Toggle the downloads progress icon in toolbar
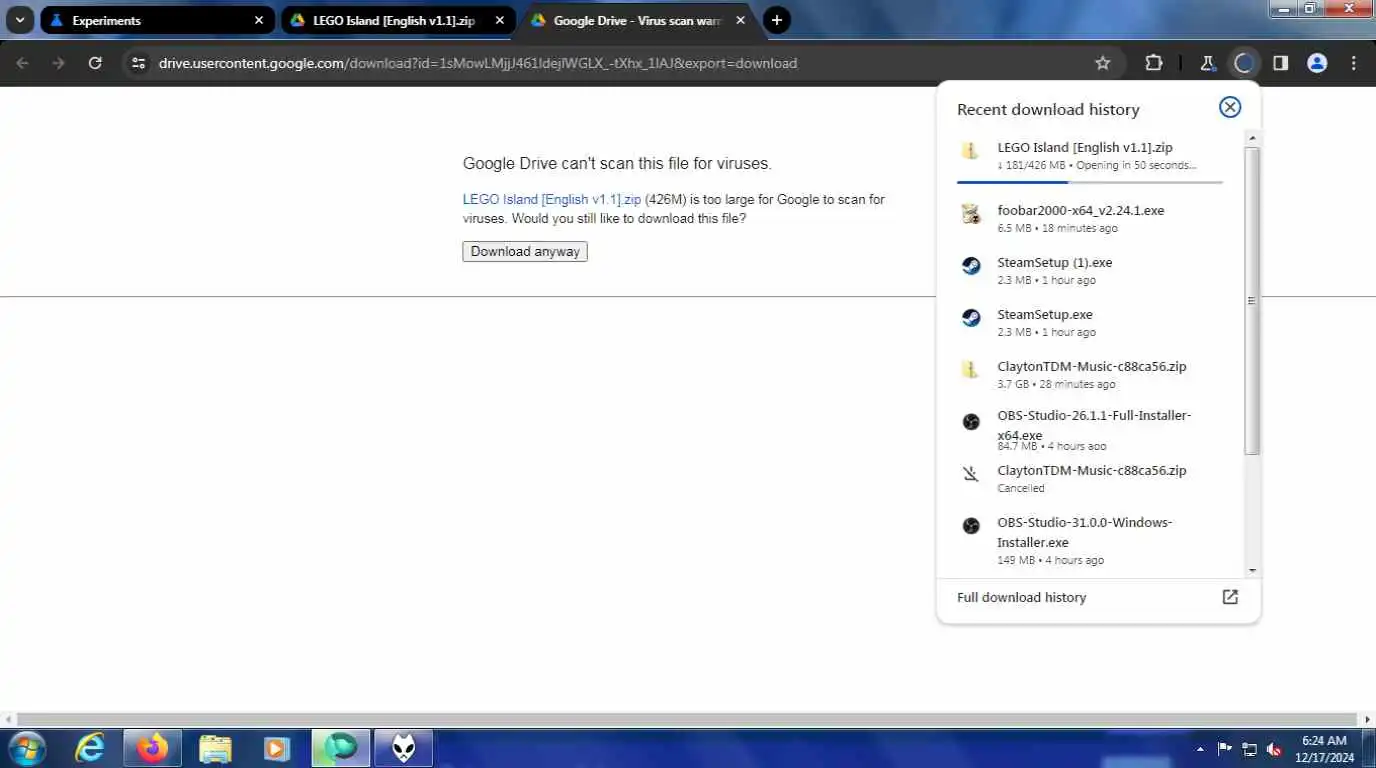The width and height of the screenshot is (1376, 768). click(x=1244, y=63)
